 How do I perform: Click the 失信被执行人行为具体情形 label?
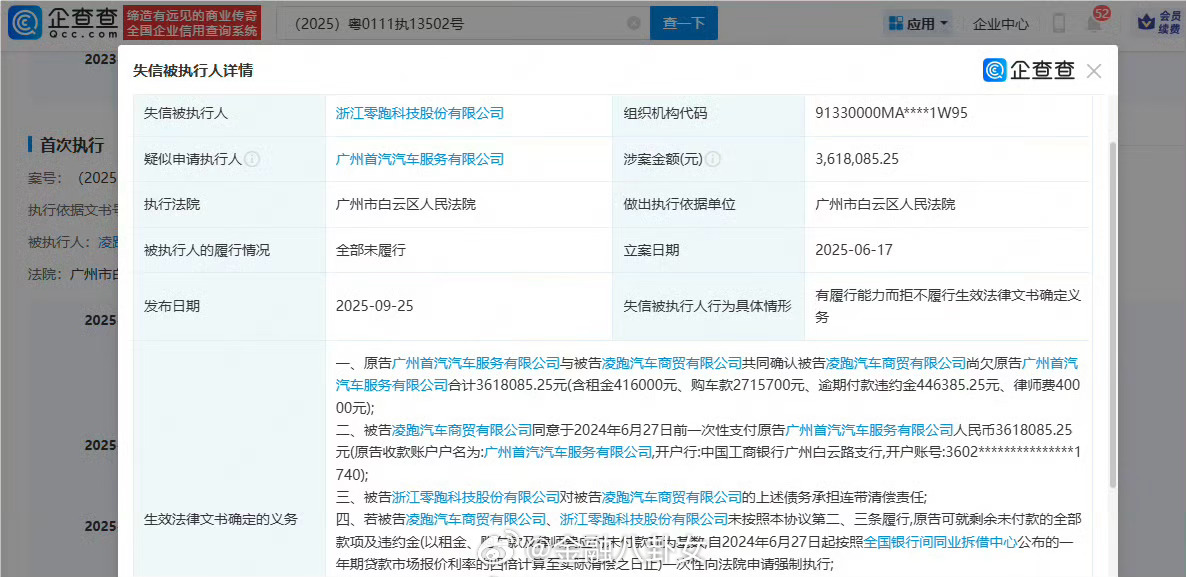706,306
